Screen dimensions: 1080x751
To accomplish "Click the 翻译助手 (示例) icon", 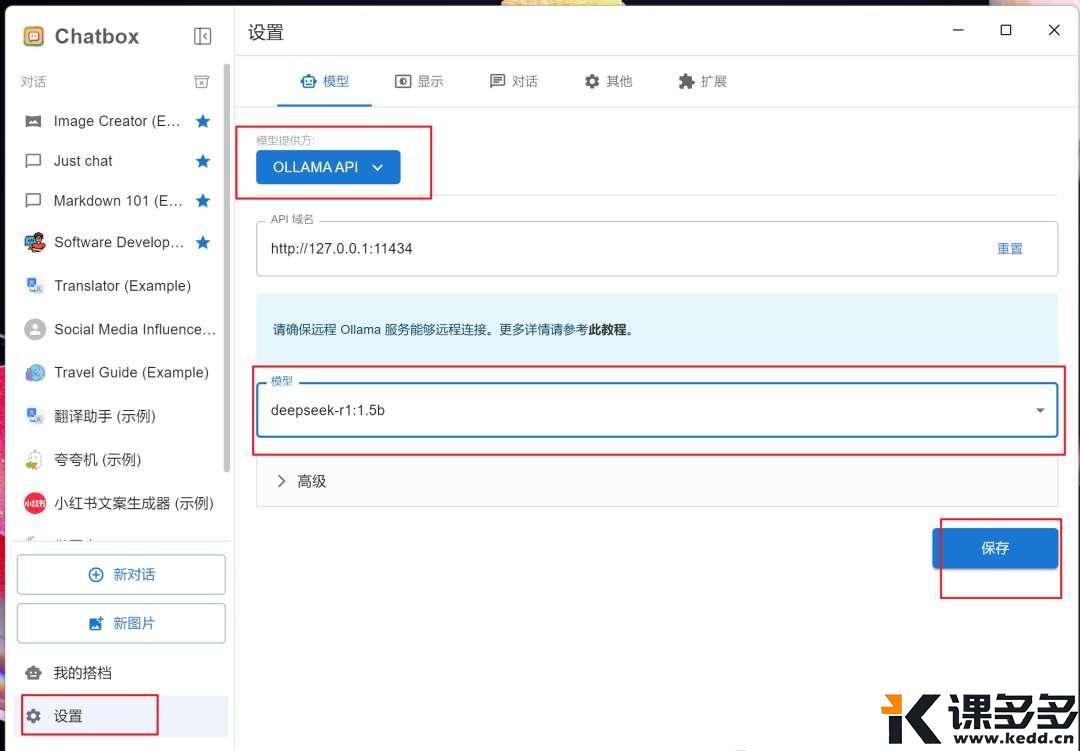I will click(34, 416).
